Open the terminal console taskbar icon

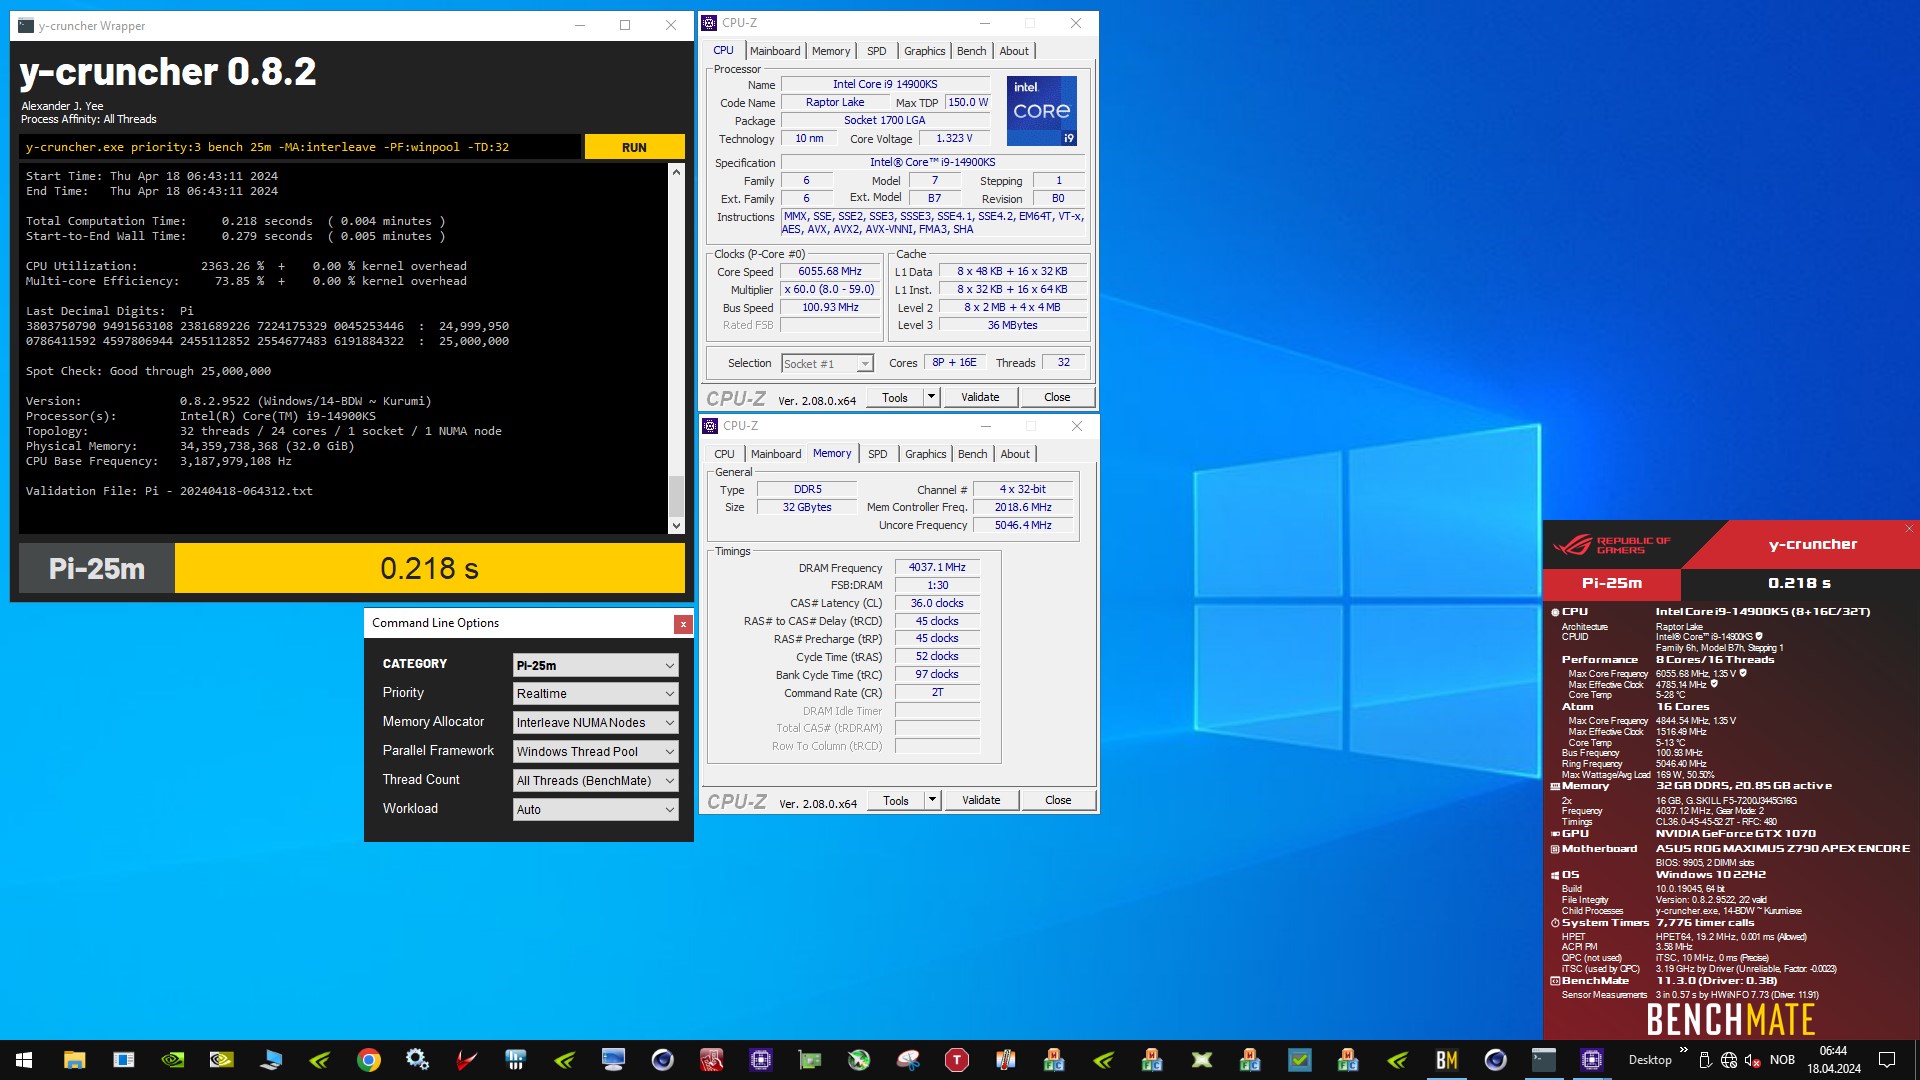click(1544, 1060)
